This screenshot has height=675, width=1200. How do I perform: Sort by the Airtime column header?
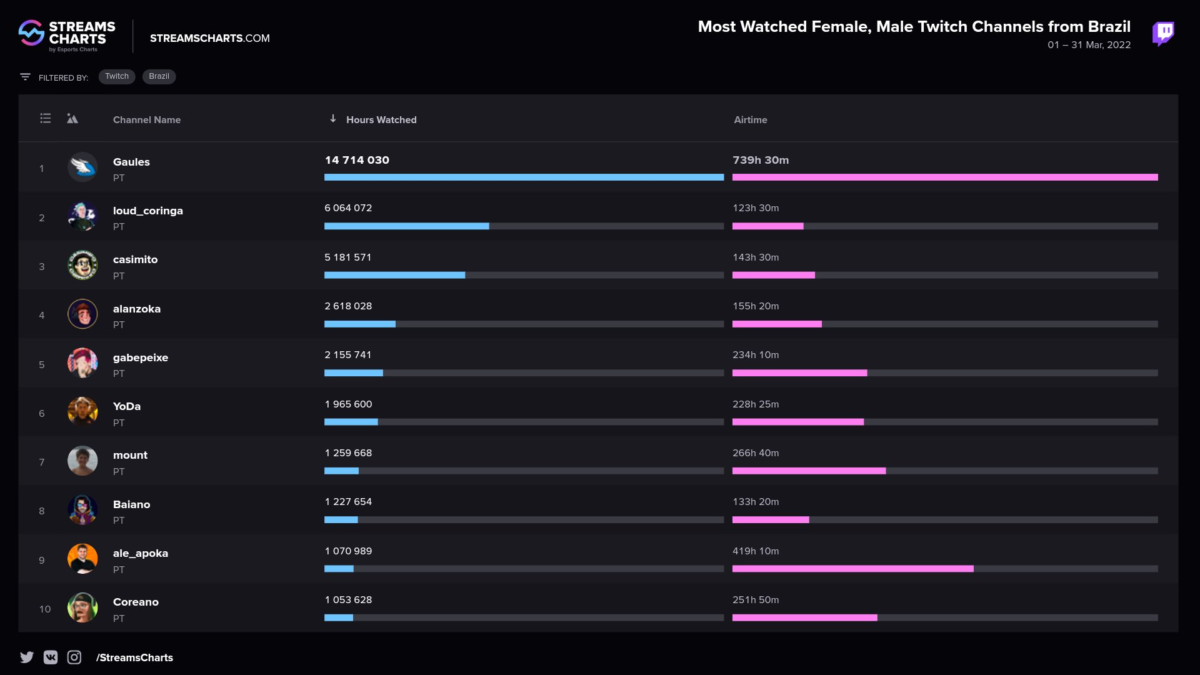pos(750,120)
